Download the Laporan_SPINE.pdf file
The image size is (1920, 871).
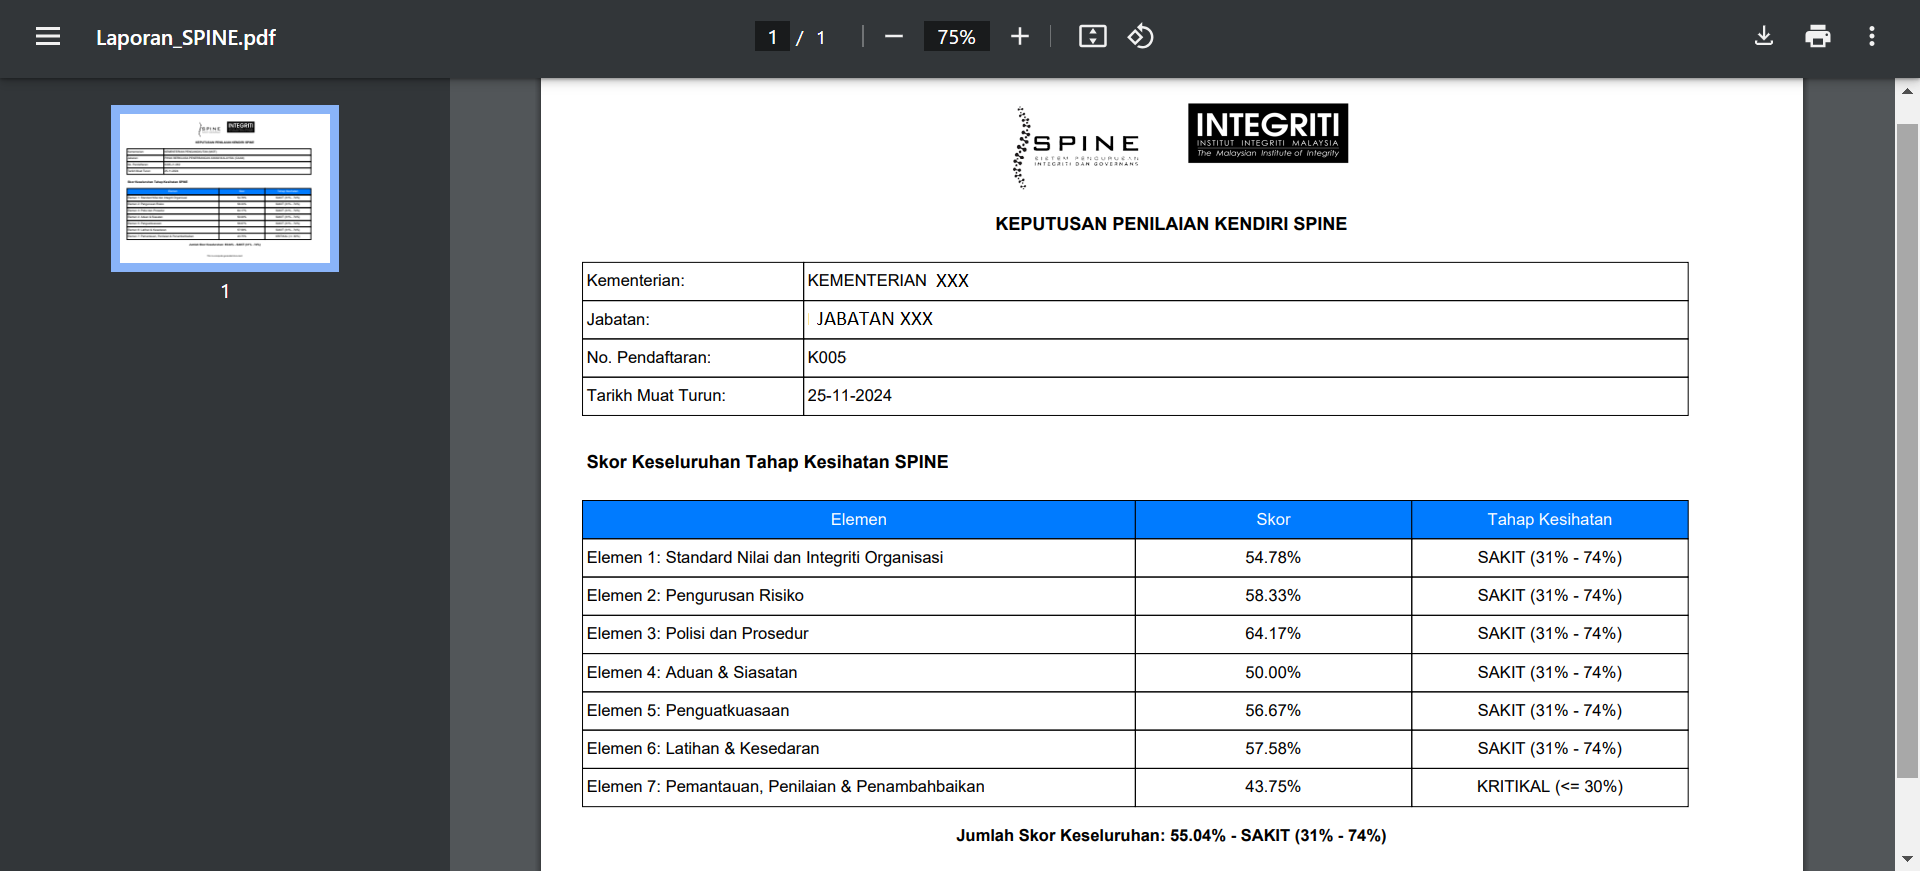(x=1764, y=37)
